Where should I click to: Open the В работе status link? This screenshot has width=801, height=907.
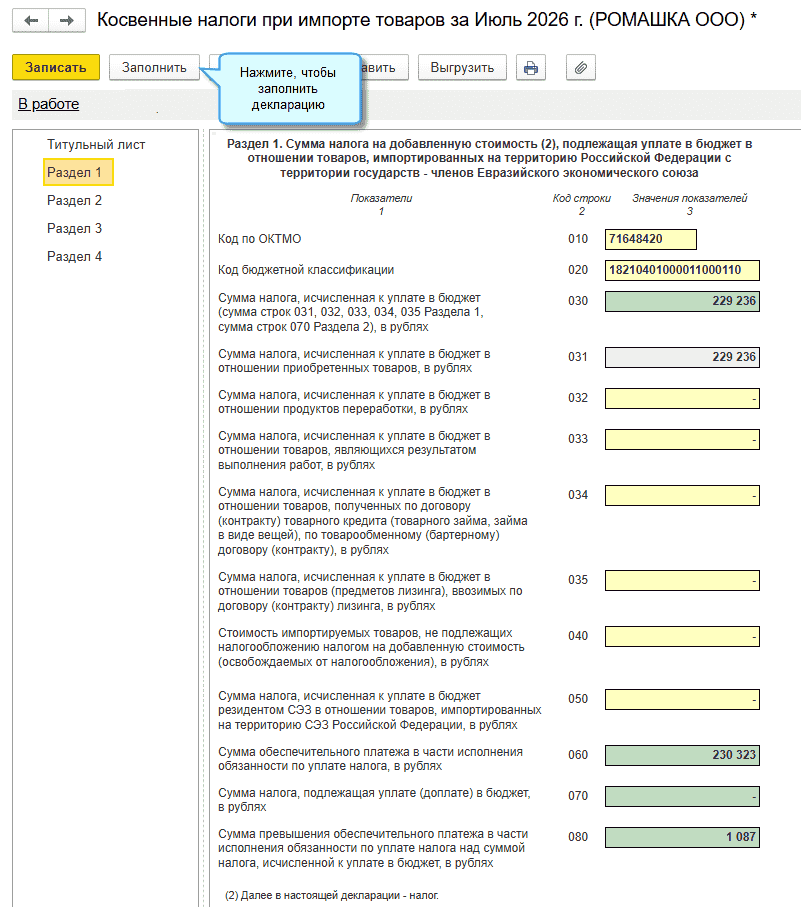tap(49, 104)
